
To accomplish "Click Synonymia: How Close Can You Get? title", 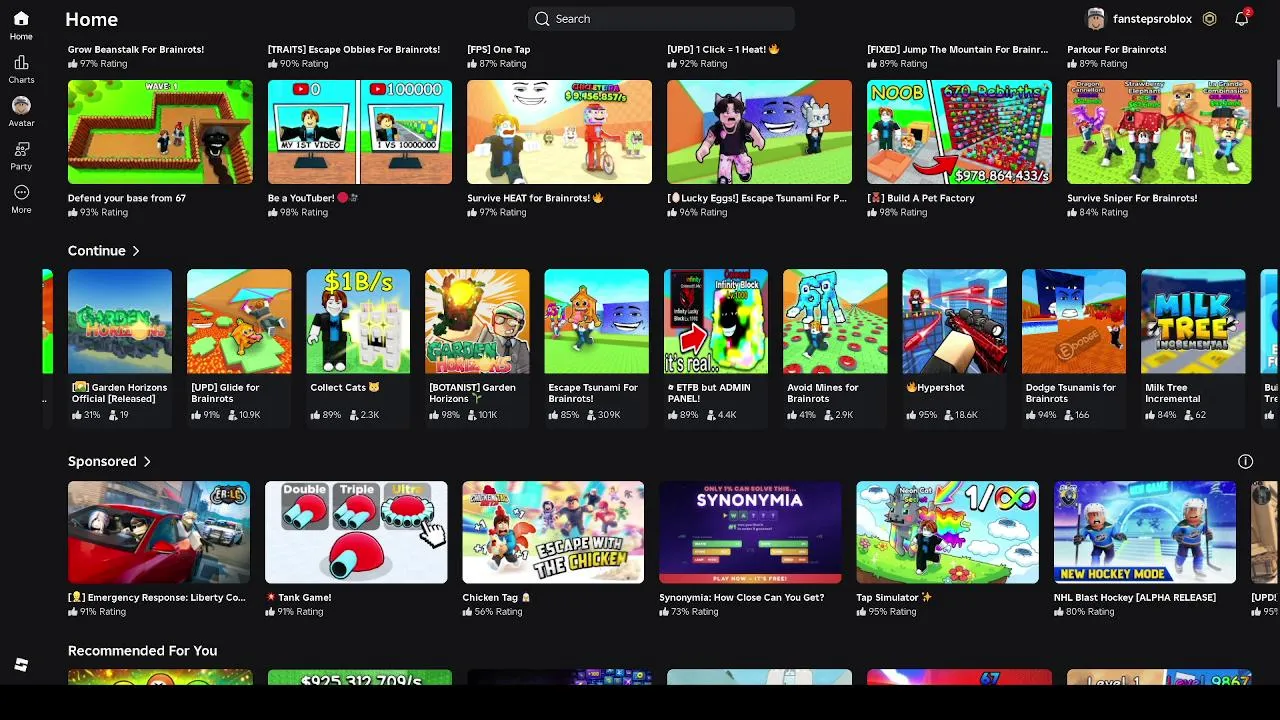I will 742,597.
